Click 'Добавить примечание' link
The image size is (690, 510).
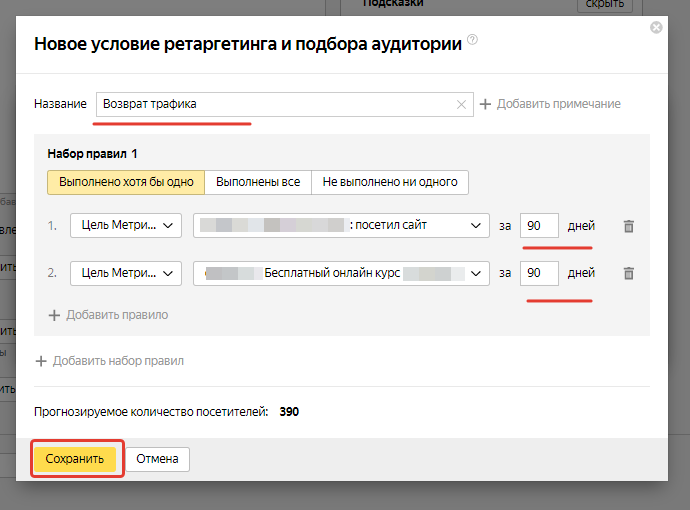tap(559, 104)
